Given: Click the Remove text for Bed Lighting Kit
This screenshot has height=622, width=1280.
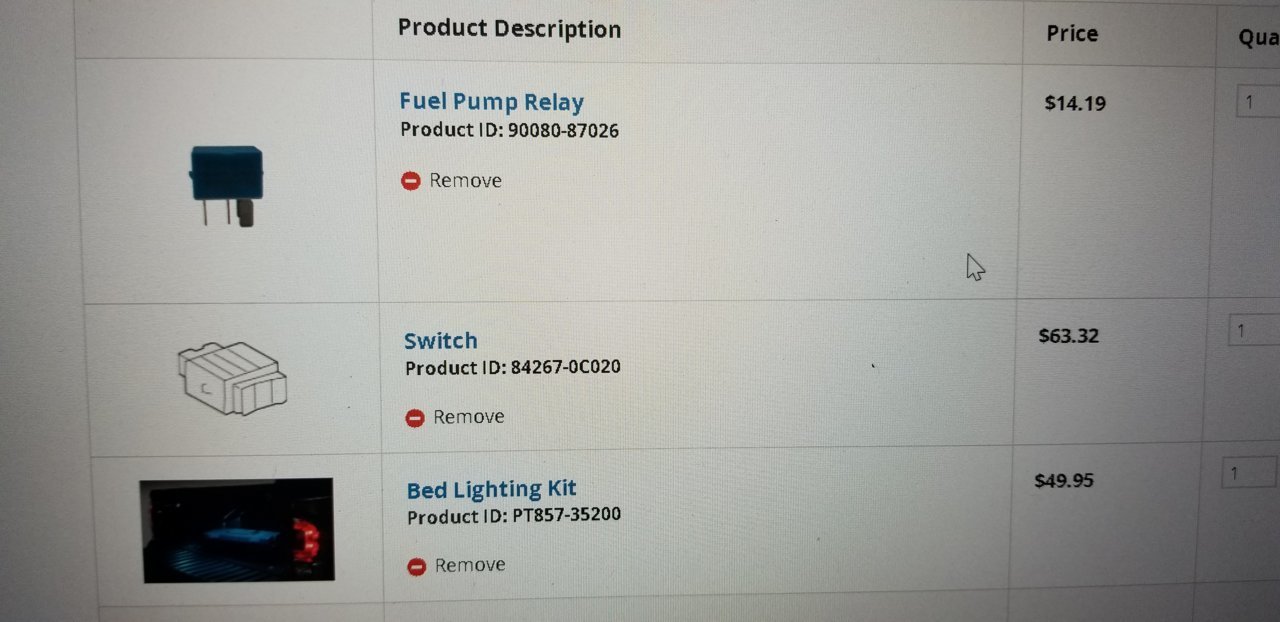Looking at the screenshot, I should click(470, 565).
